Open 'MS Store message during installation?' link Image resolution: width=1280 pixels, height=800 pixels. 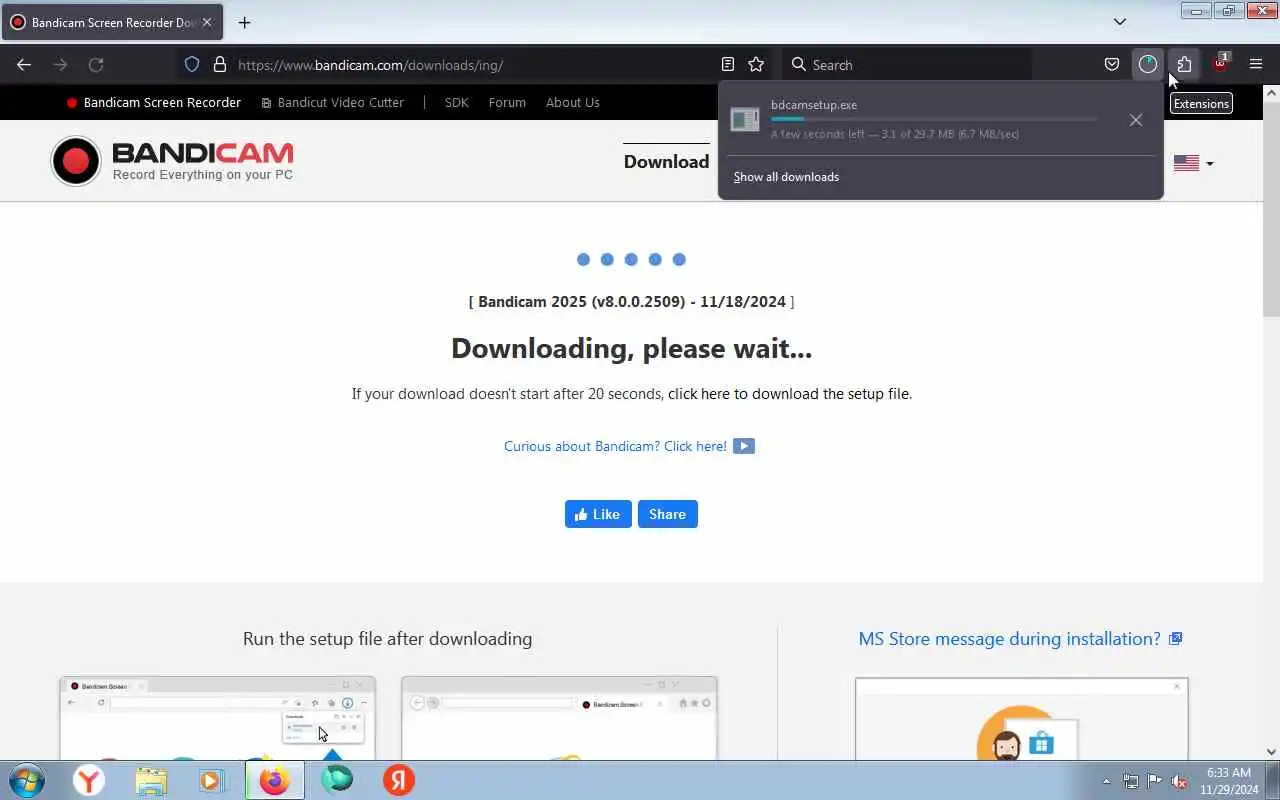[x=1009, y=638]
